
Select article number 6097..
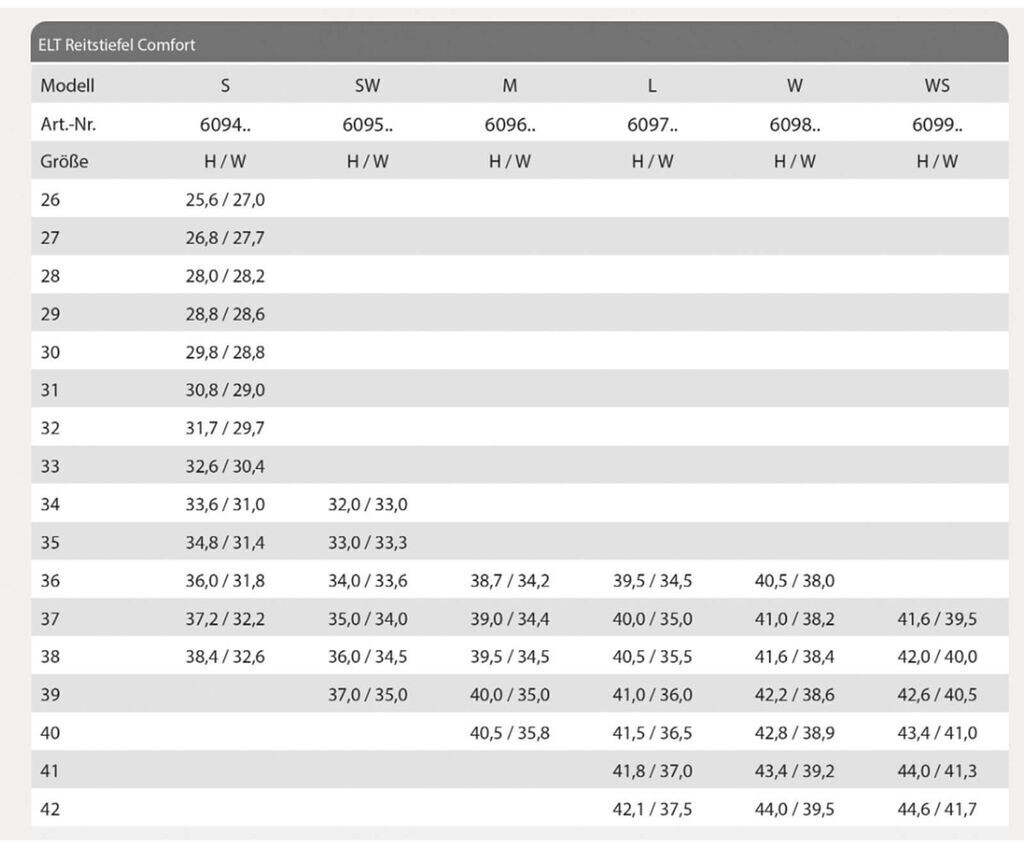pos(652,125)
